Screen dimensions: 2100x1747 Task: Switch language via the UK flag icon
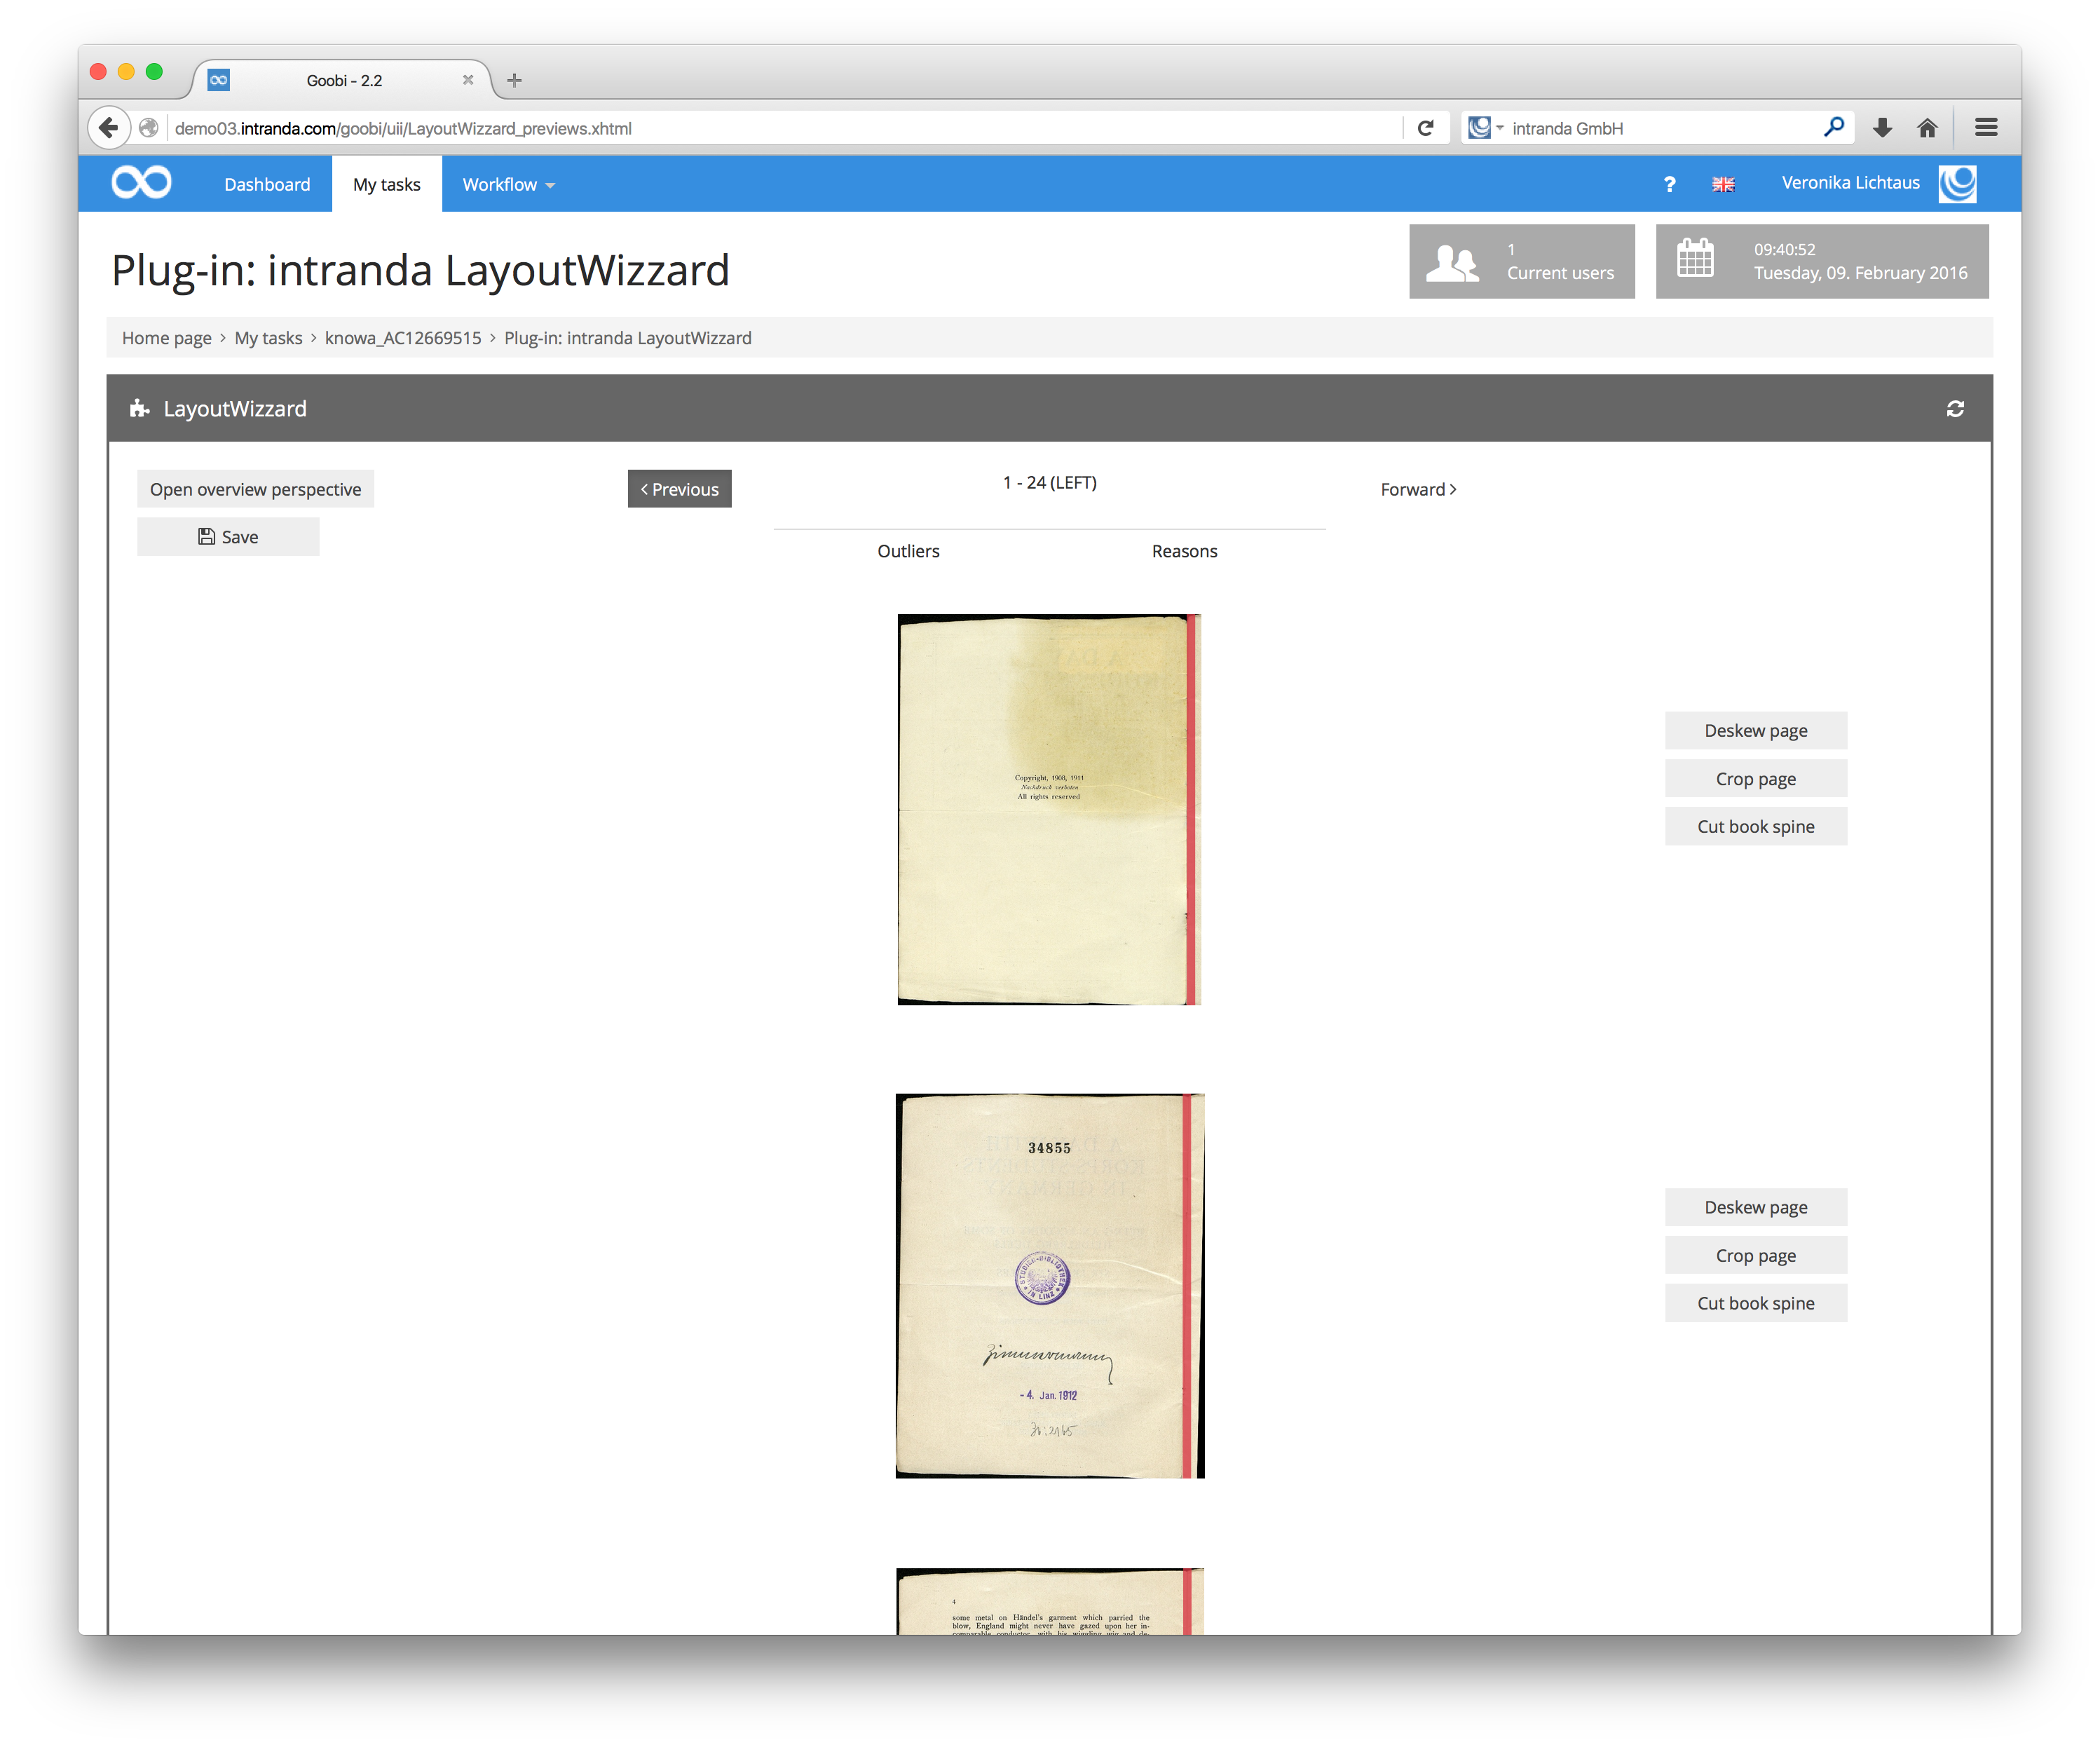click(x=1723, y=184)
